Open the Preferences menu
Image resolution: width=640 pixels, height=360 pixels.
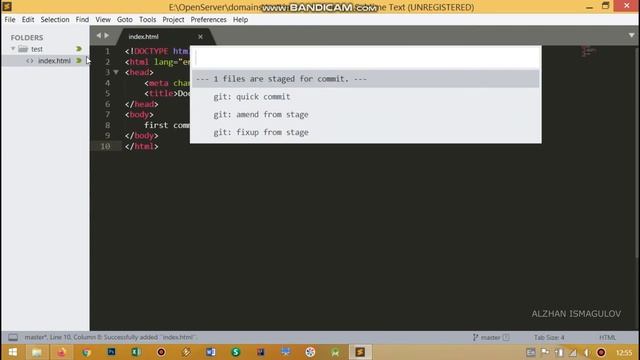208,20
